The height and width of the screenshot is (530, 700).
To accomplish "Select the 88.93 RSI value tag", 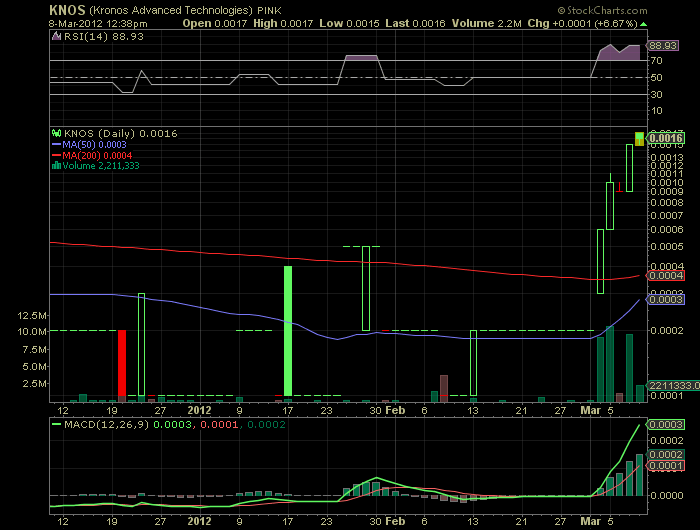I will [x=664, y=46].
